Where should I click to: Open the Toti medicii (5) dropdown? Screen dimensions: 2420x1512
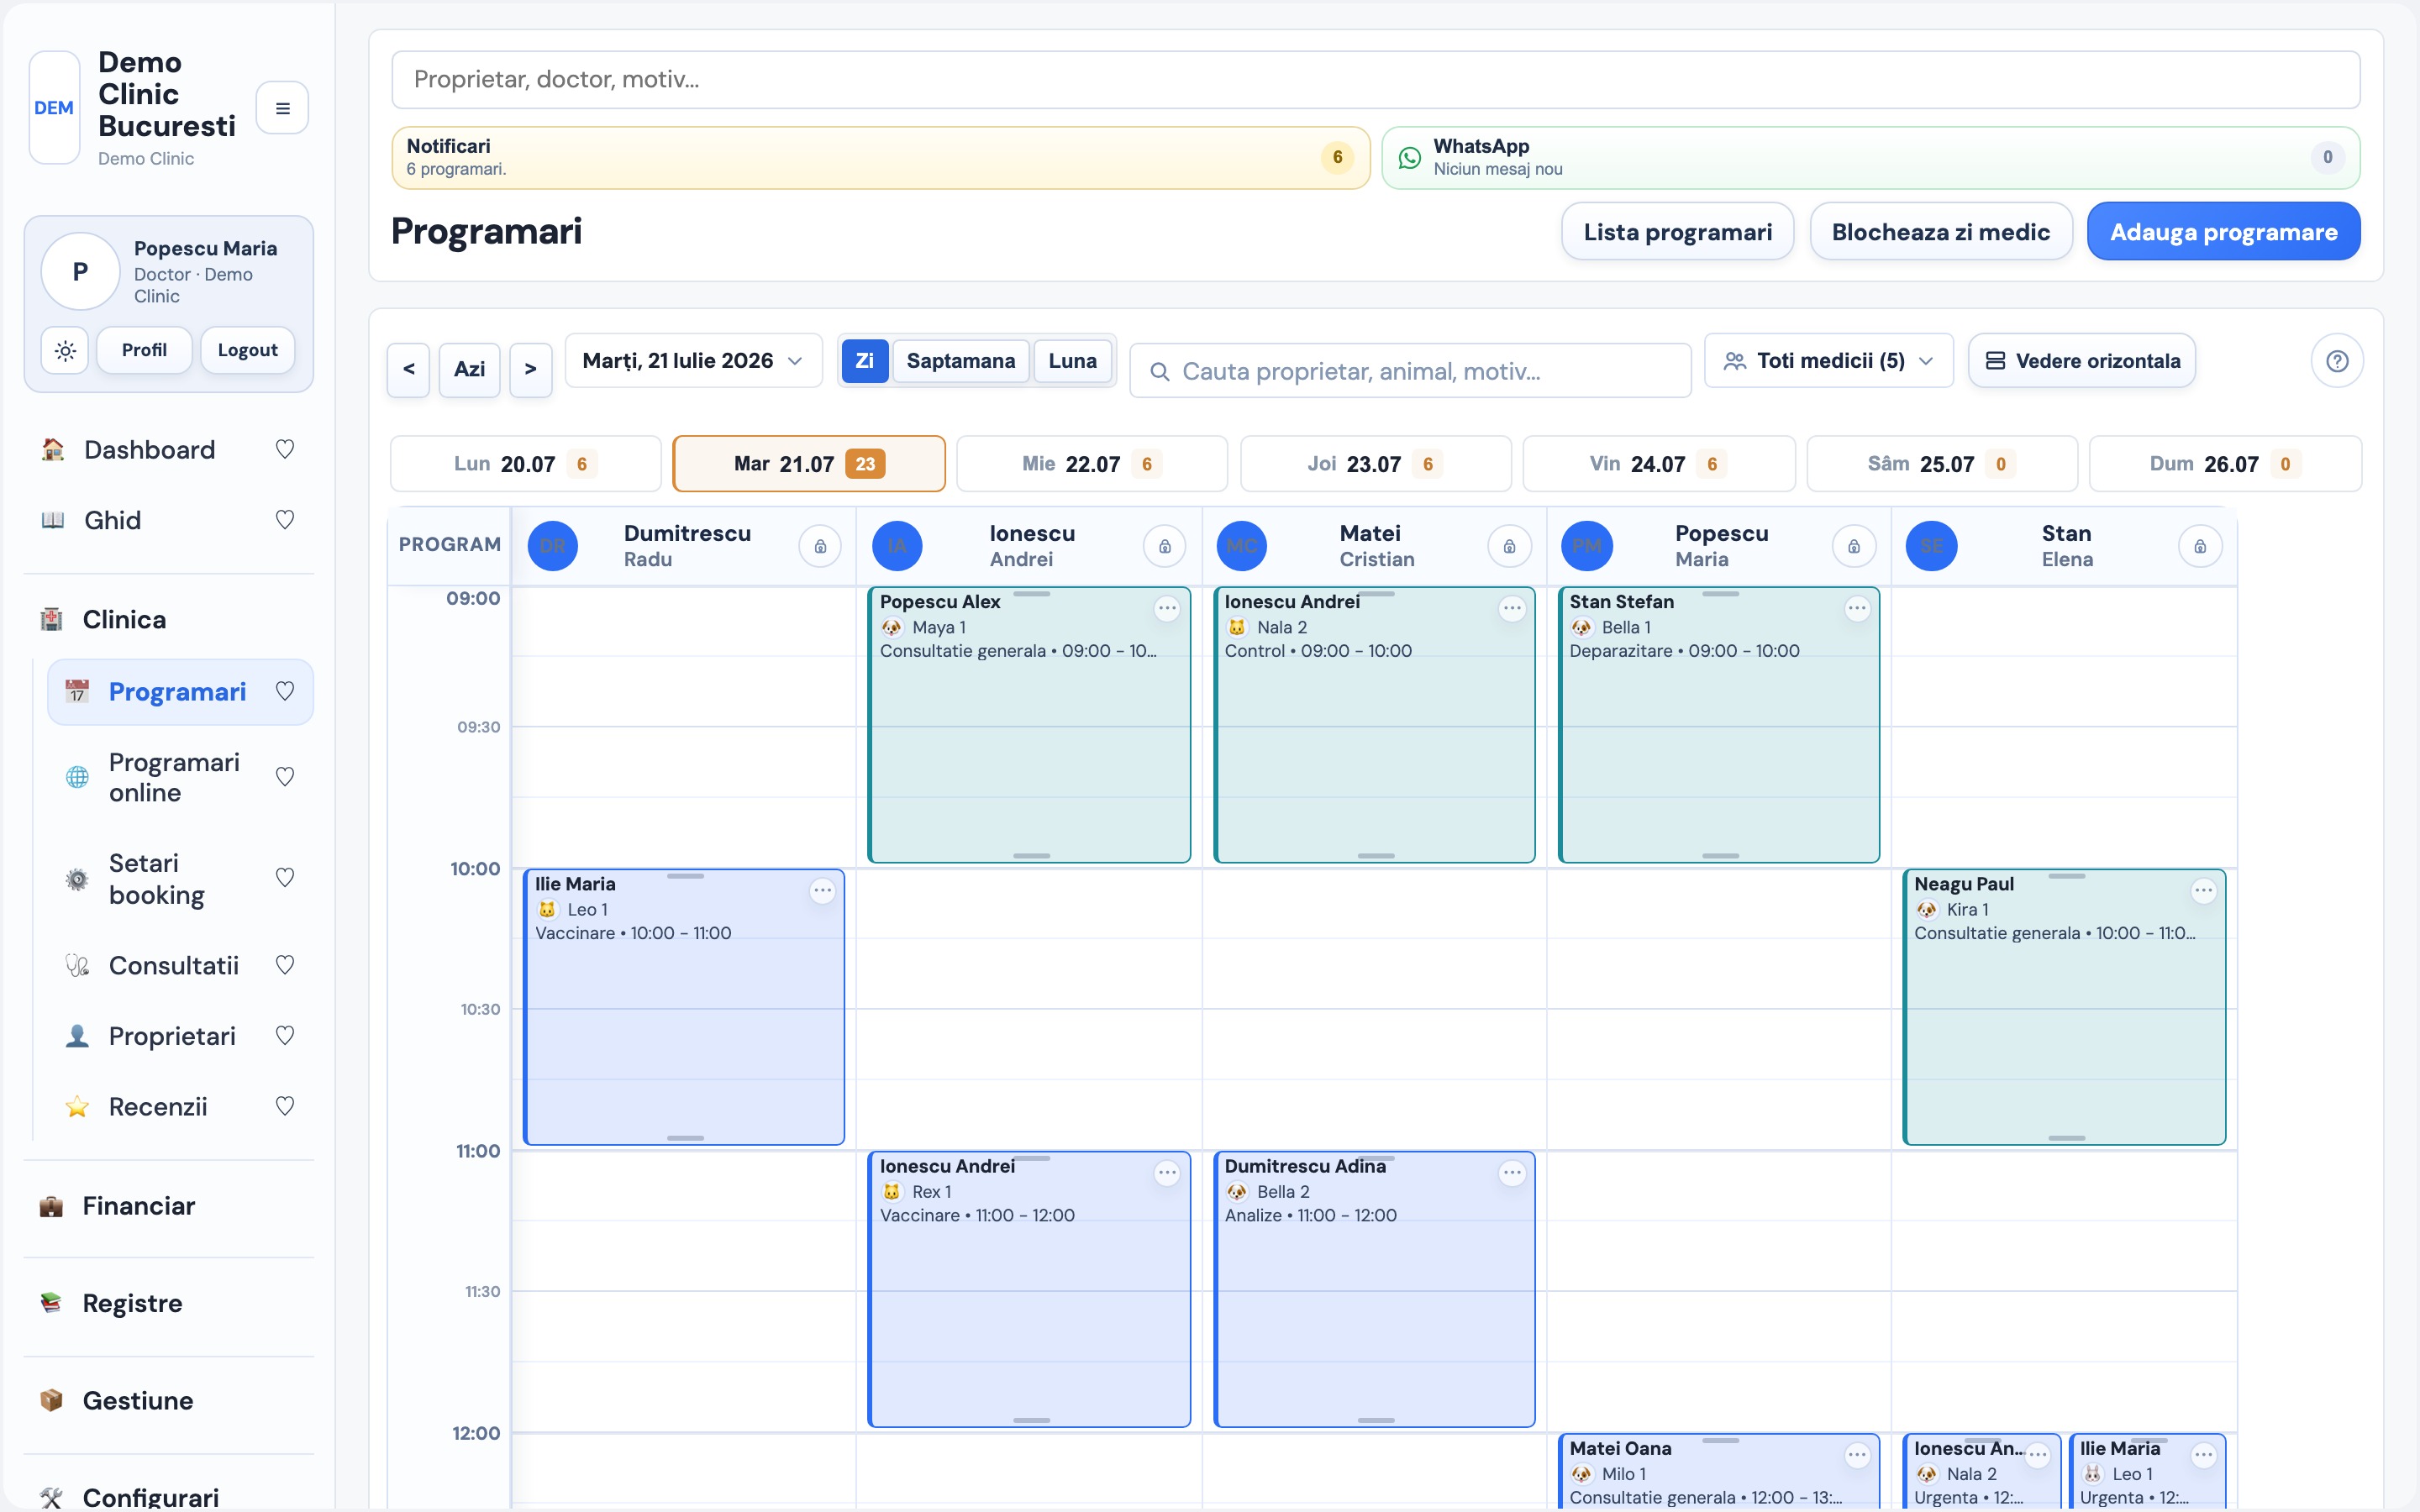click(1828, 360)
